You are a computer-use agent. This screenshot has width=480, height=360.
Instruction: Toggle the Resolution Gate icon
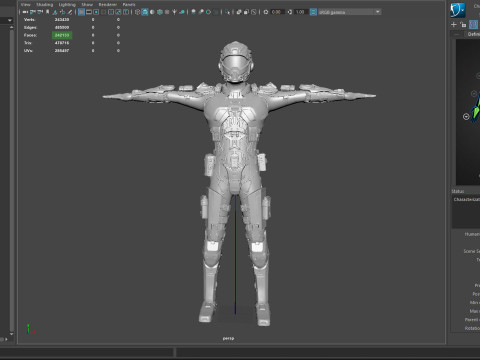[x=96, y=12]
